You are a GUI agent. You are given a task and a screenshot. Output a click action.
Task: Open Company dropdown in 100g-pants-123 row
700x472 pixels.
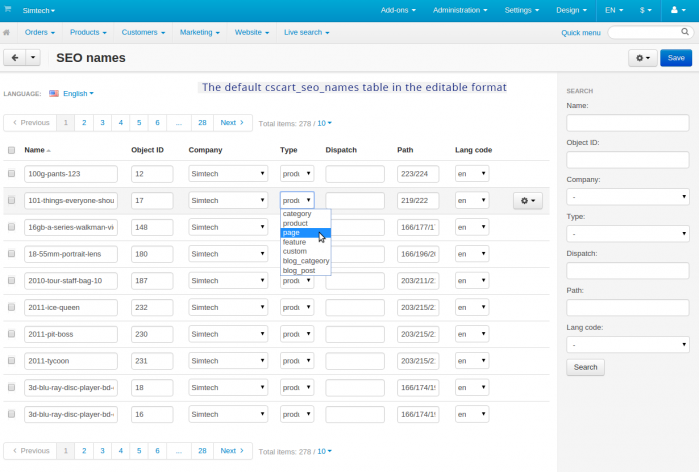click(x=228, y=174)
